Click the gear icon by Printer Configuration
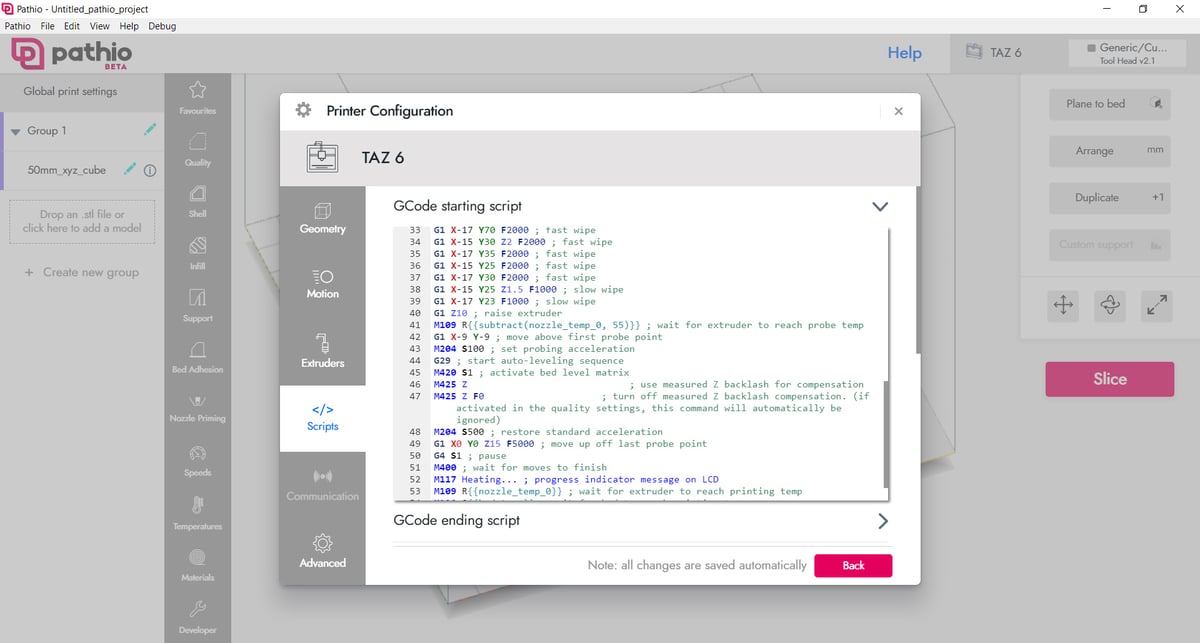Image resolution: width=1200 pixels, height=643 pixels. pos(303,111)
